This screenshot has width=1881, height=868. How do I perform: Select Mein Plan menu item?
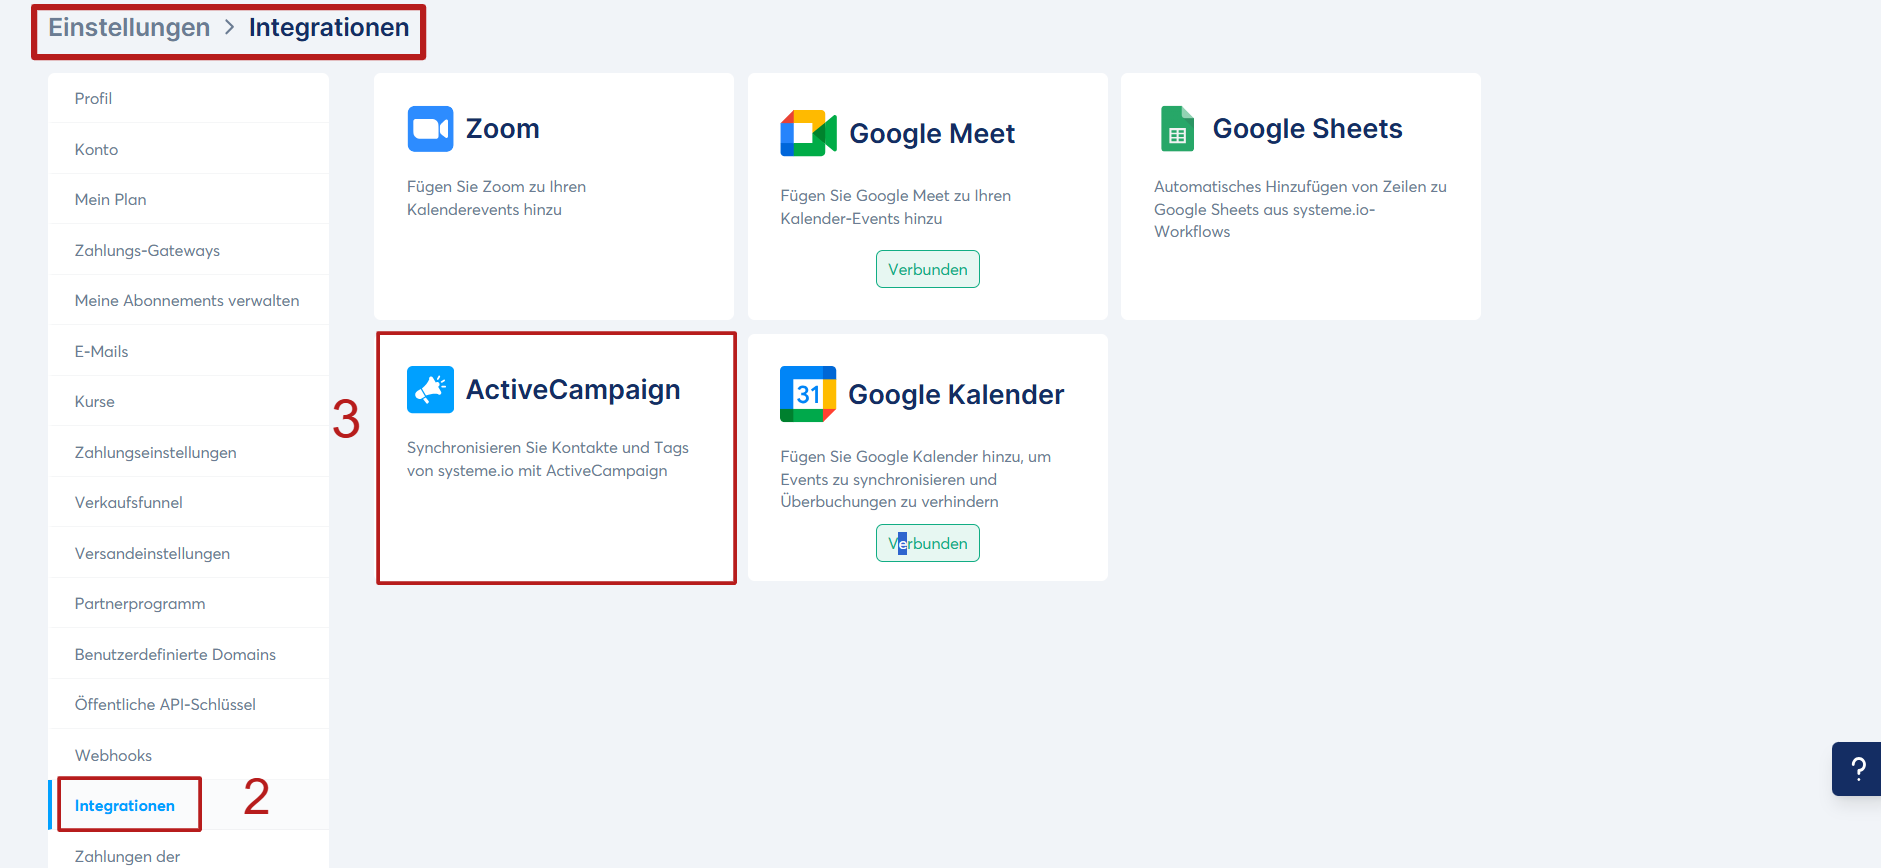click(188, 199)
